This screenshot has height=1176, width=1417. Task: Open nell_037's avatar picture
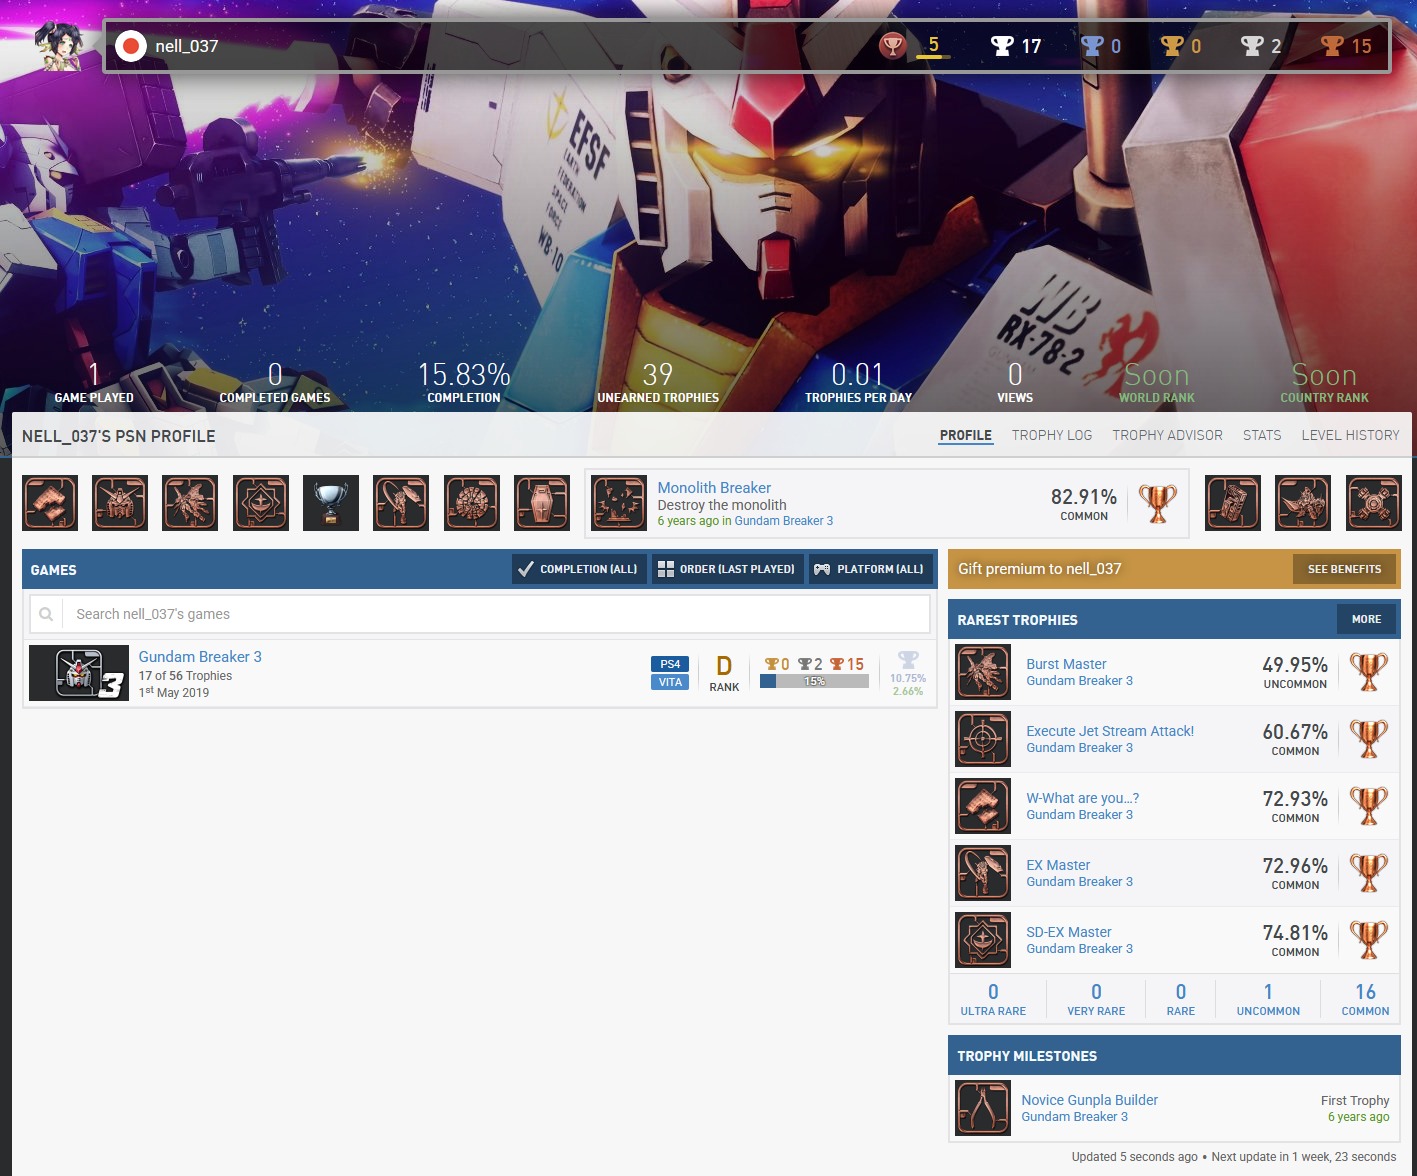58,46
